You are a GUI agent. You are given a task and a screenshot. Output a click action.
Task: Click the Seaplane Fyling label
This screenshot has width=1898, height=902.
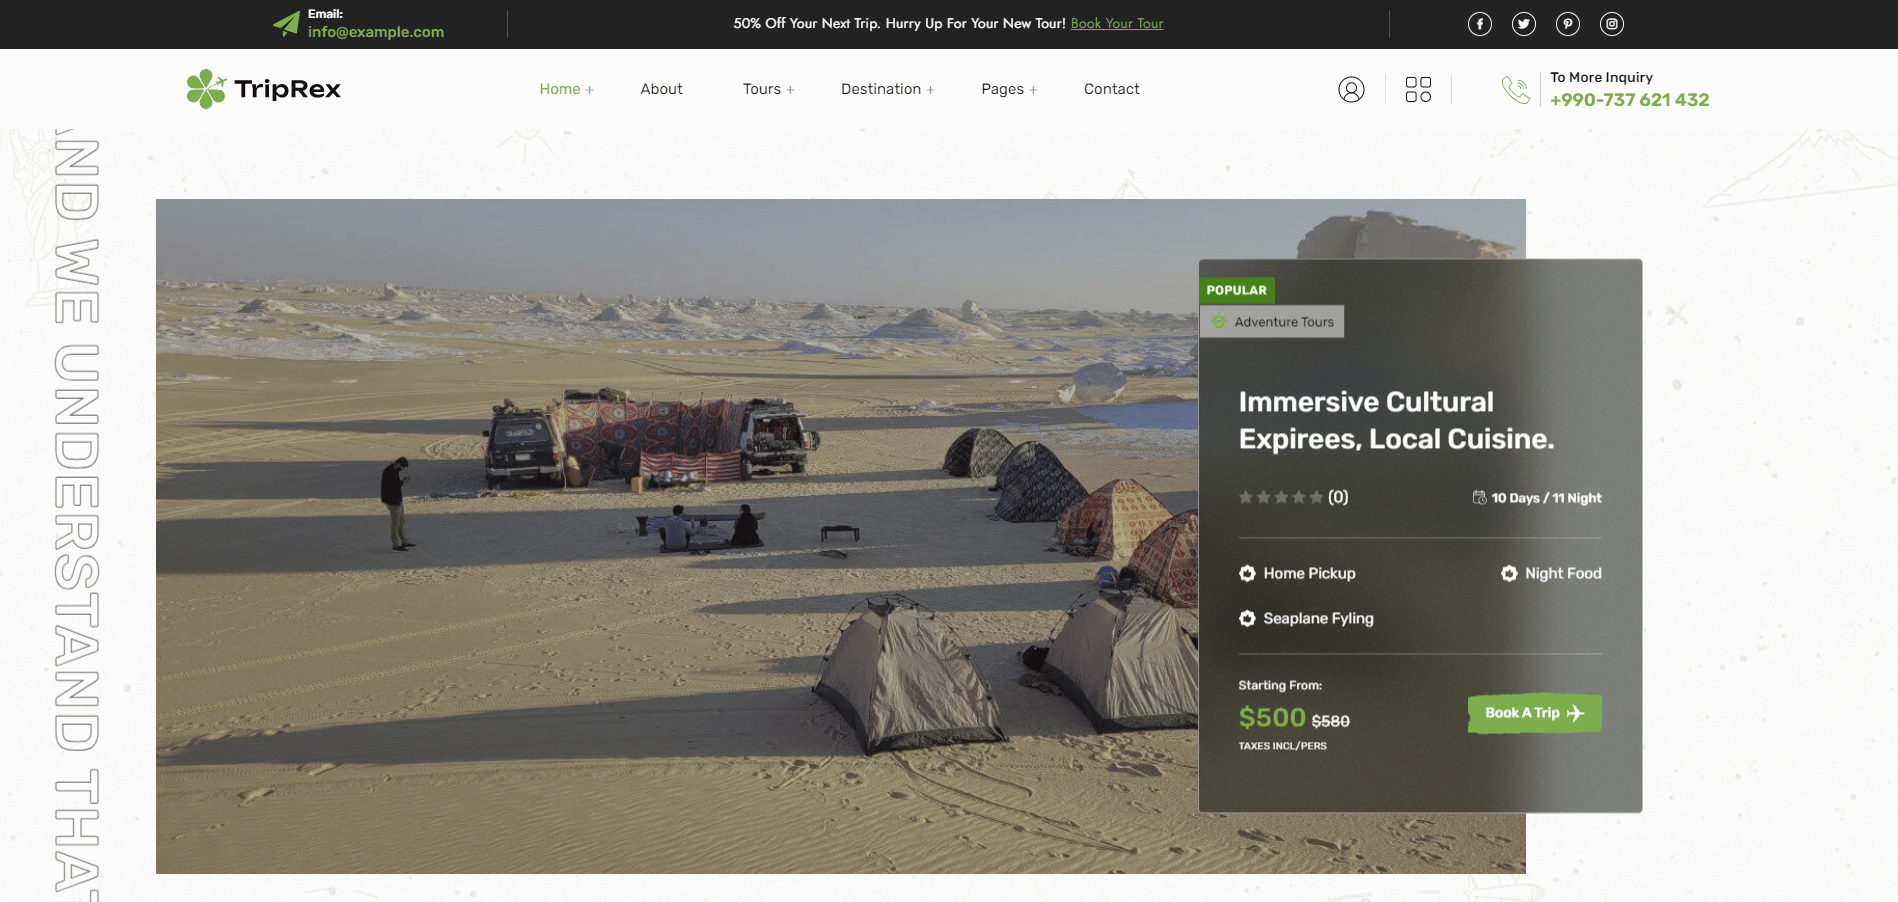[x=1318, y=618]
